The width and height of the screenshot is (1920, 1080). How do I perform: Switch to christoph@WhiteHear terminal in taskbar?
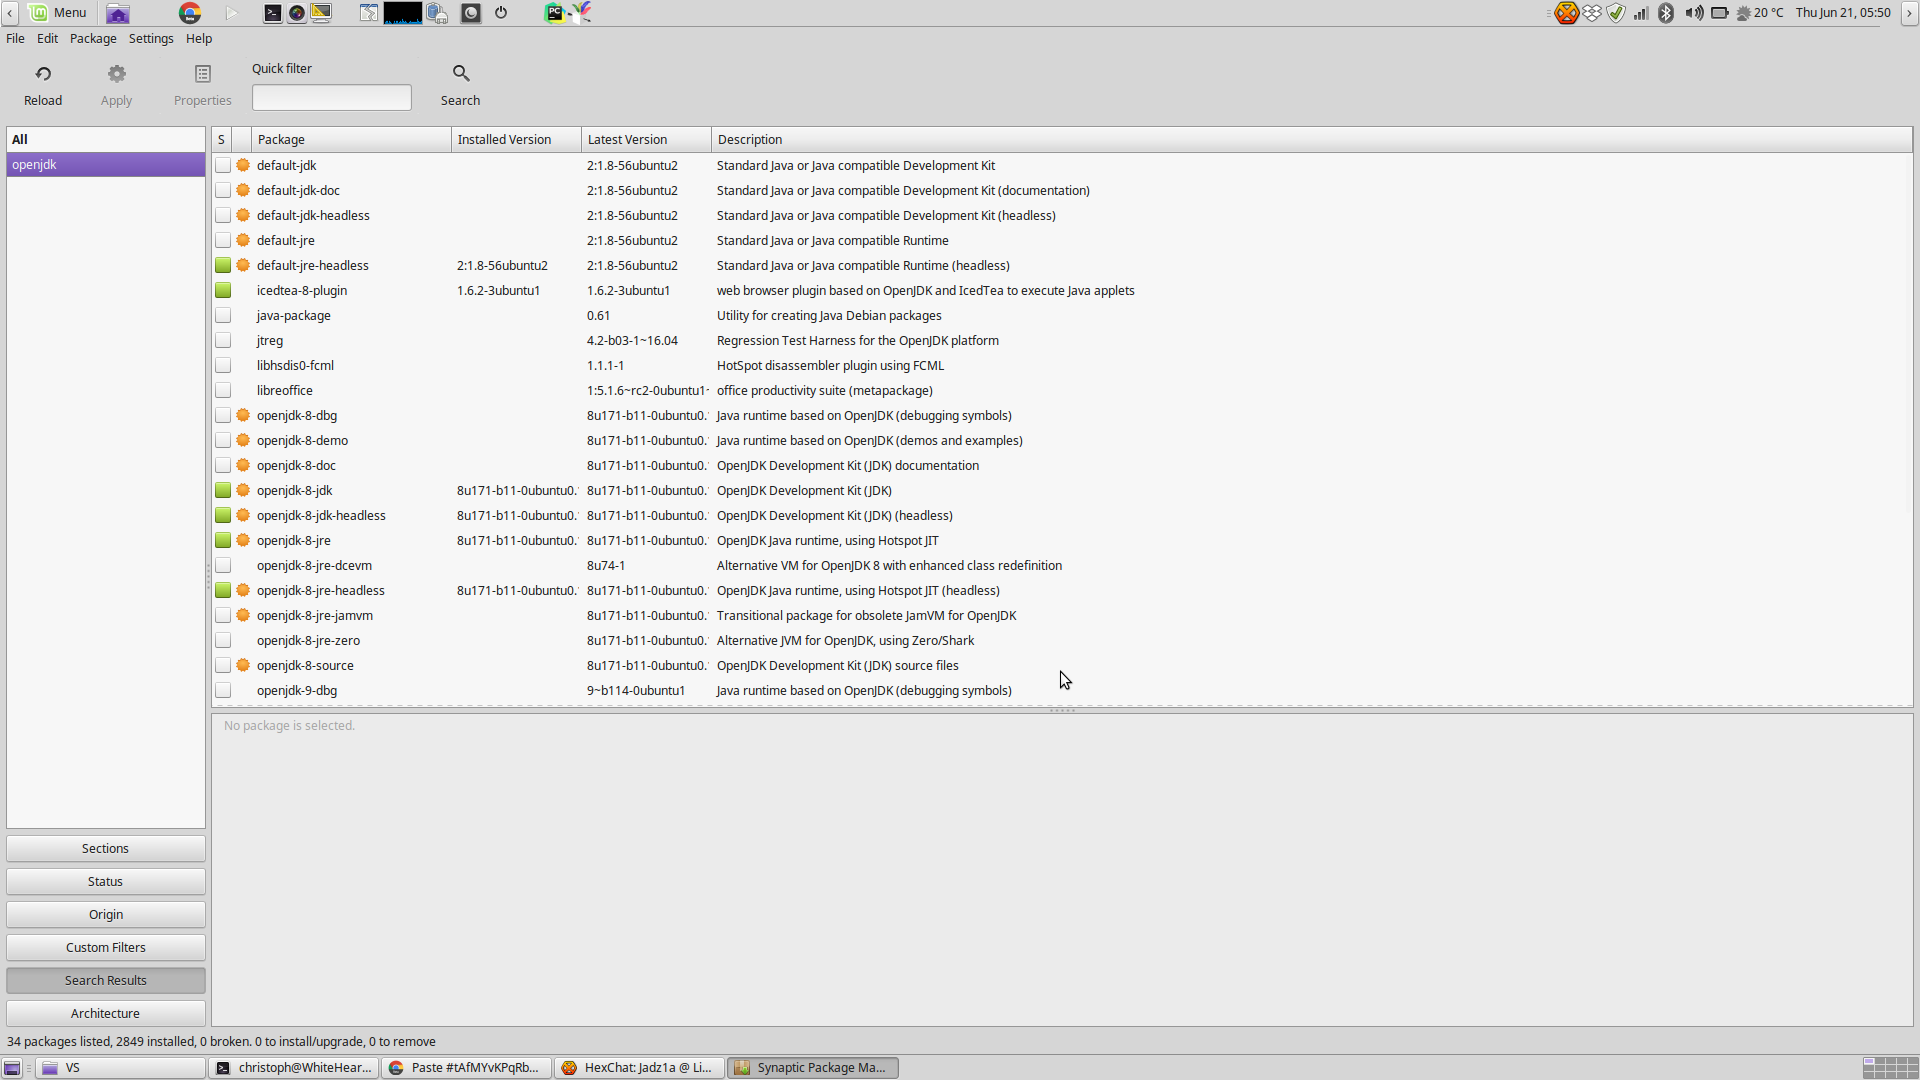pos(294,1068)
